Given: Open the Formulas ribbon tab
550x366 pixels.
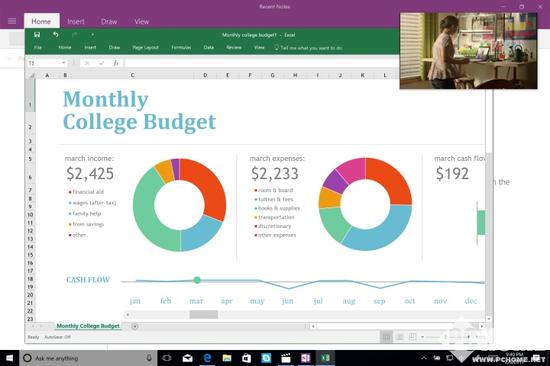Looking at the screenshot, I should click(181, 47).
